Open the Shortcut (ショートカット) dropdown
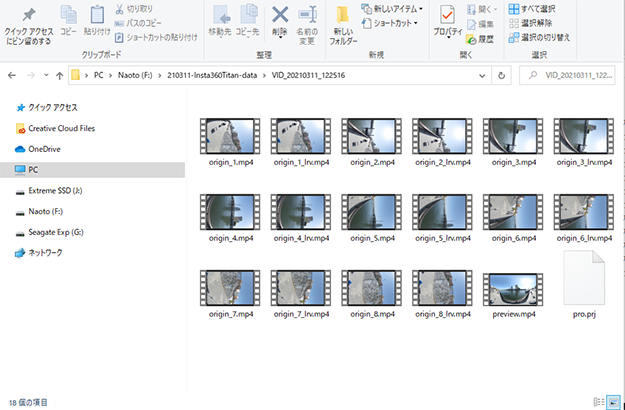The width and height of the screenshot is (625, 410). tap(392, 23)
